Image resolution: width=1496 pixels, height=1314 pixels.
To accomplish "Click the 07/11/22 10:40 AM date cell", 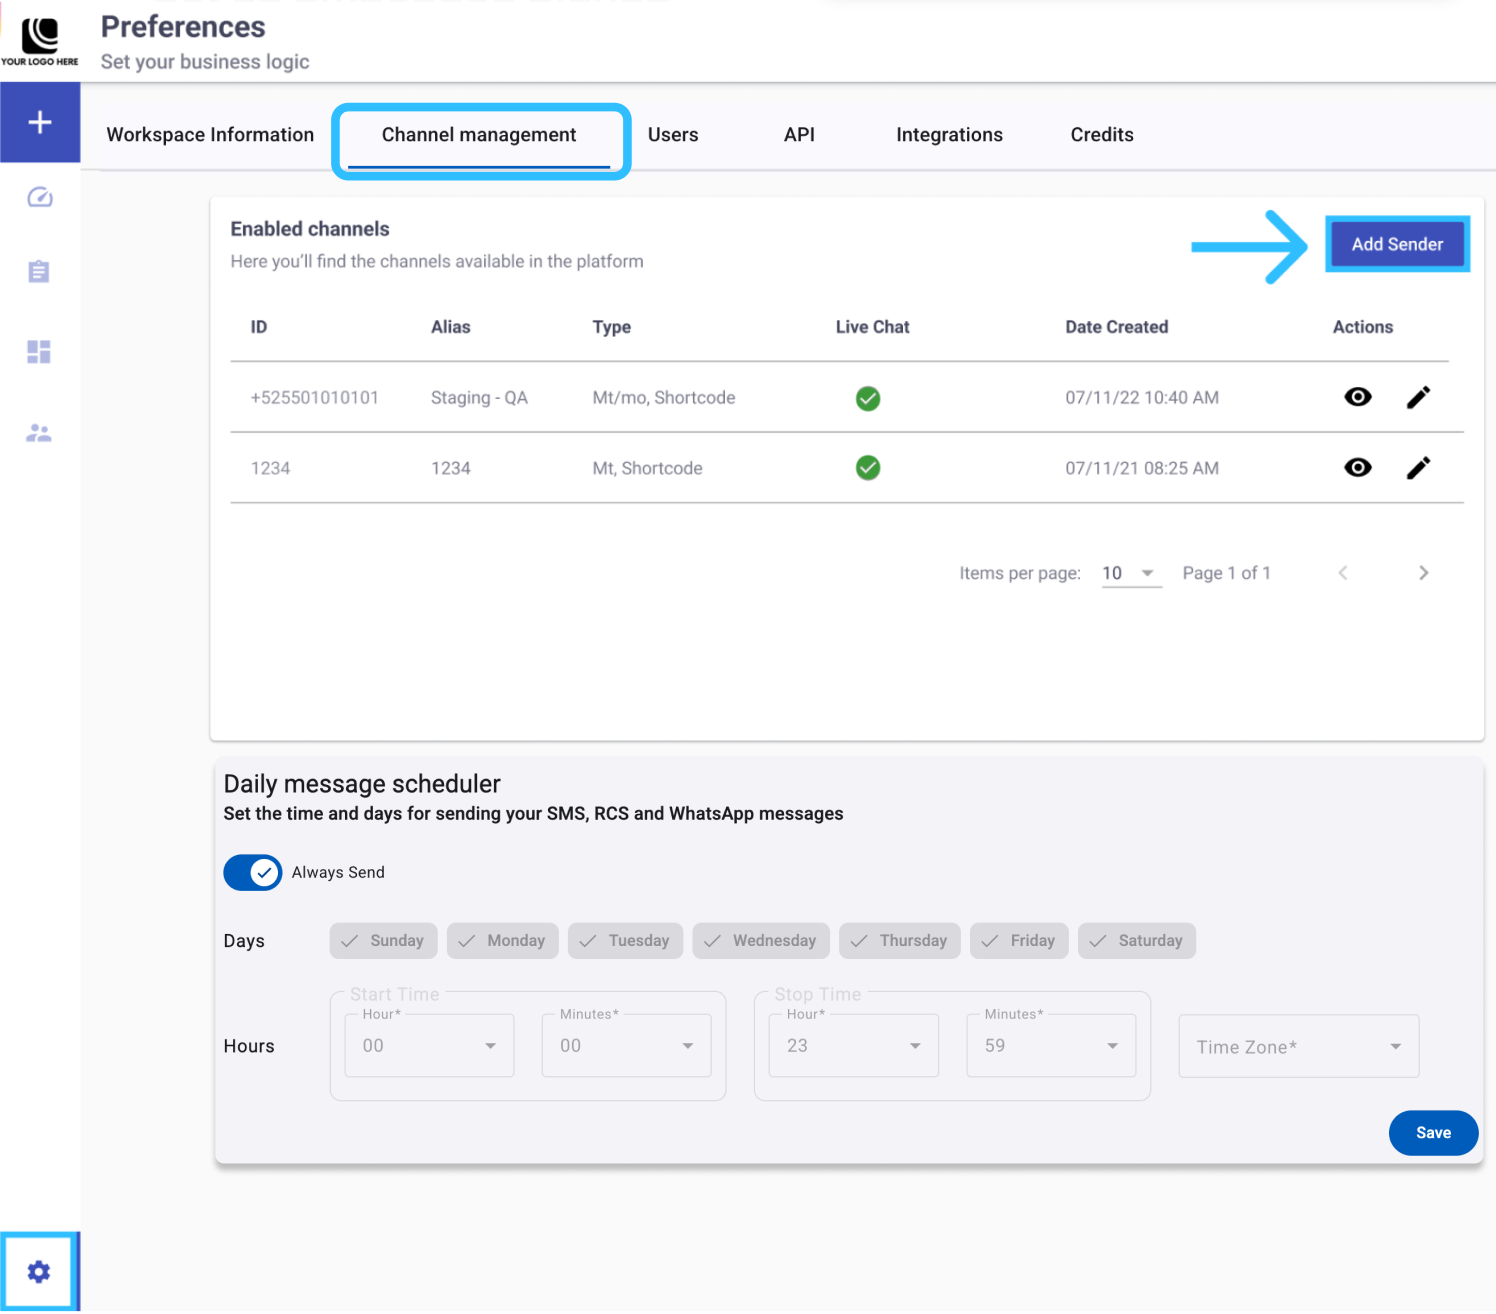I will [x=1142, y=398].
